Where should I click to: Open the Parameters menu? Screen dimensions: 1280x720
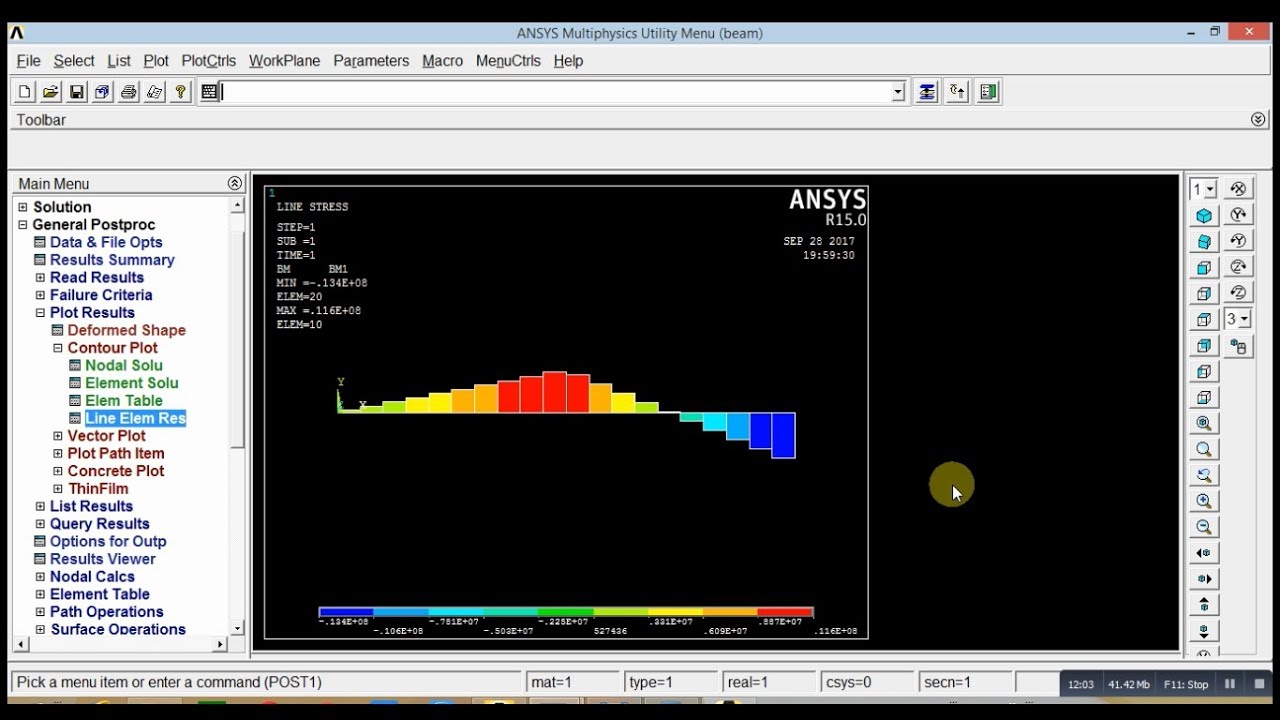pyautogui.click(x=371, y=61)
